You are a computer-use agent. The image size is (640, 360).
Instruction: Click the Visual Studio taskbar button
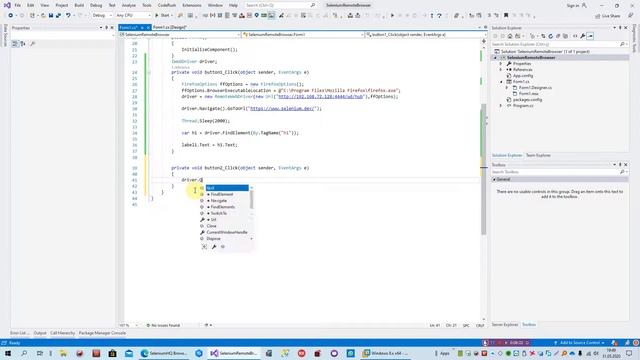[234, 353]
